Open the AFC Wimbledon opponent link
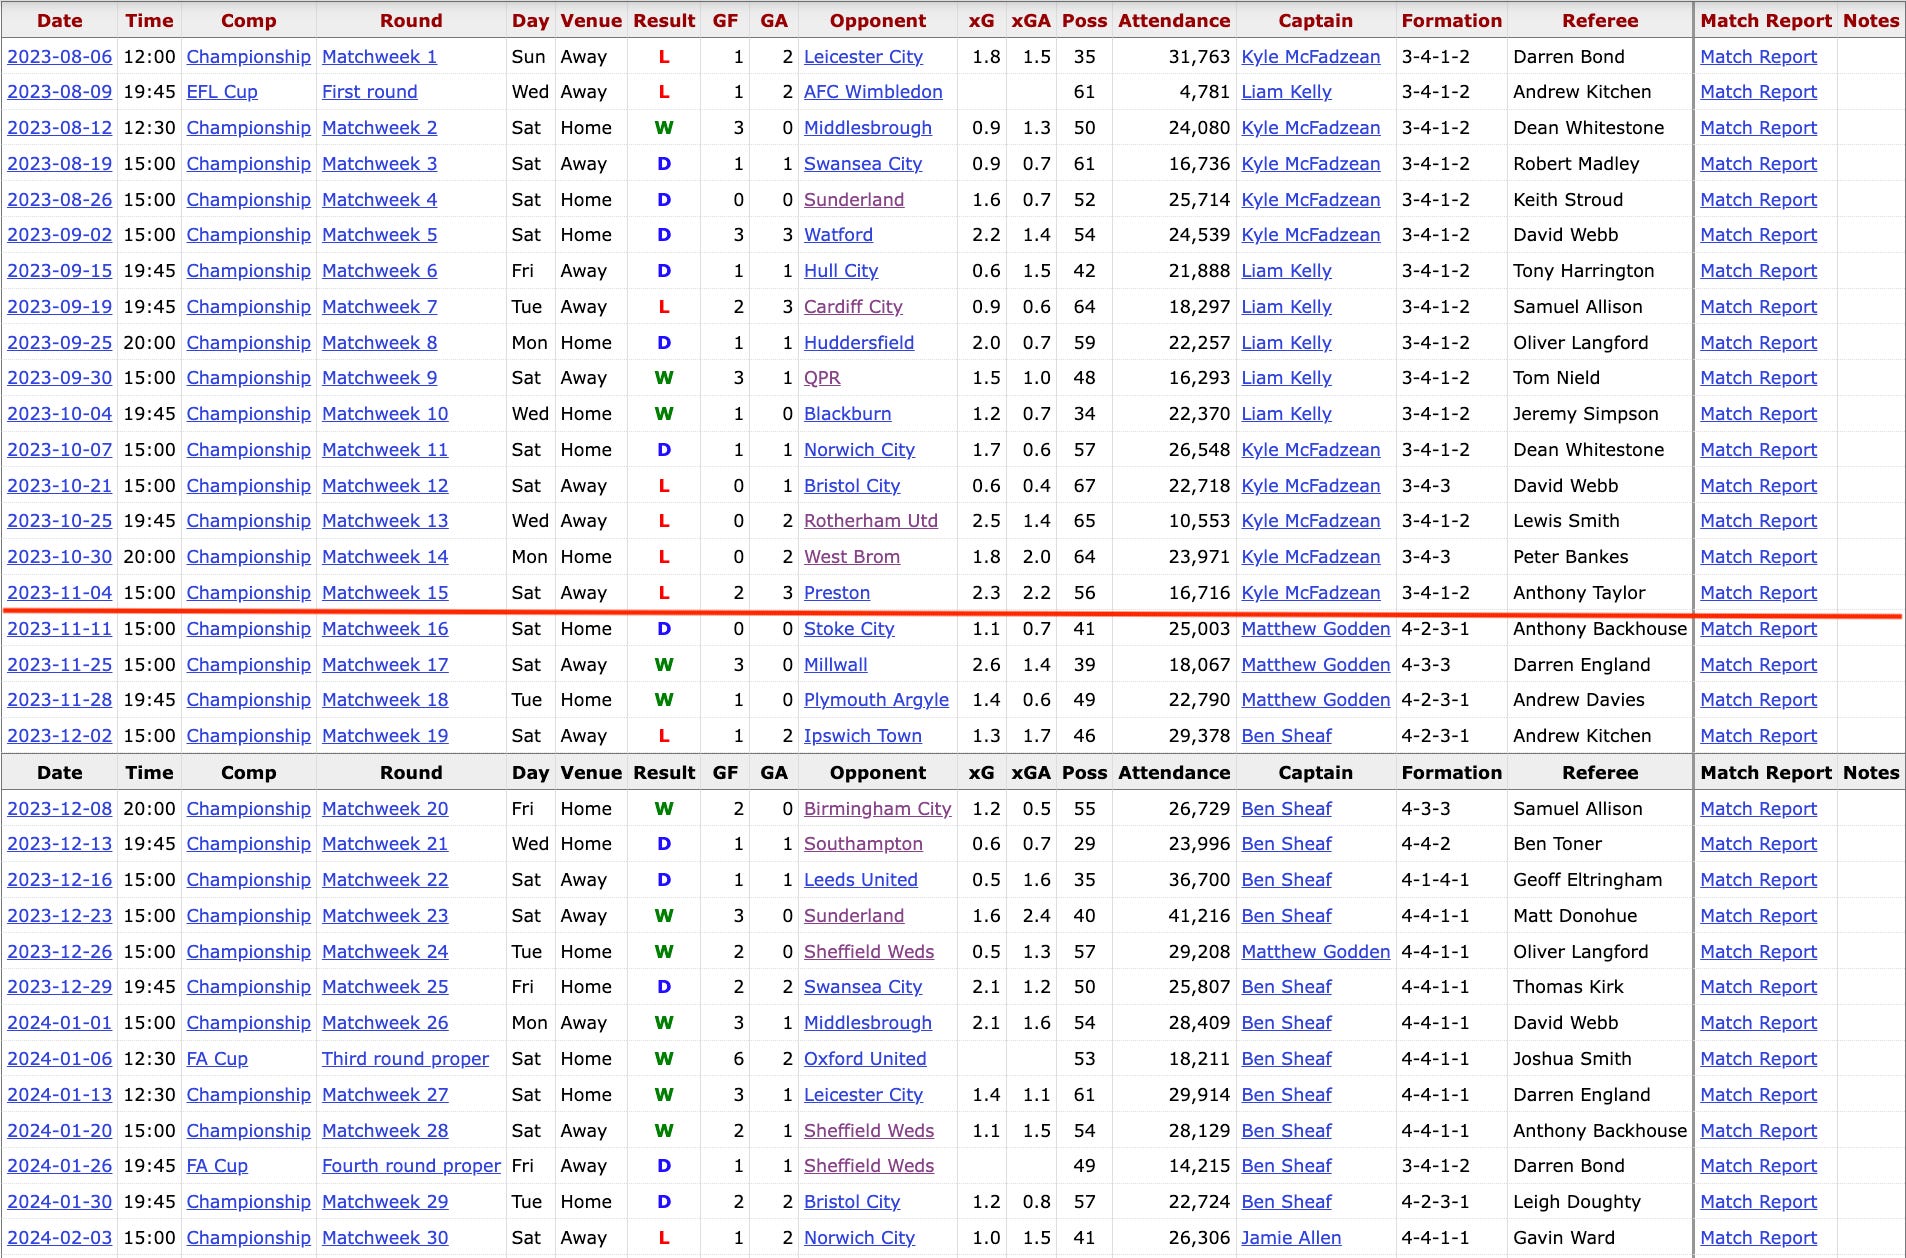 tap(873, 92)
